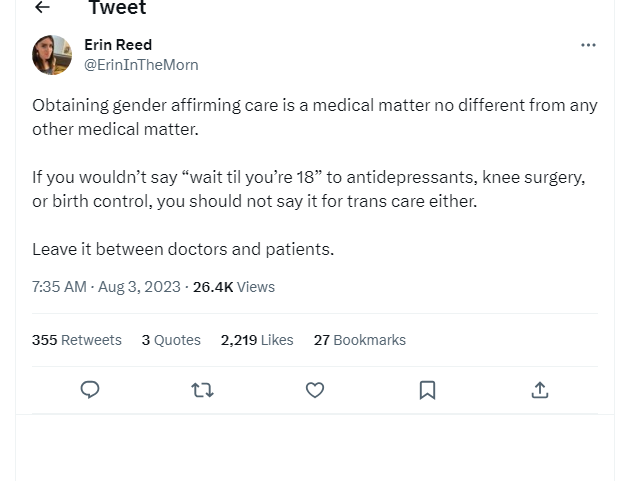Reply to the tweet using speech bubble icon
Screen dimensions: 622x481
pos(90,389)
